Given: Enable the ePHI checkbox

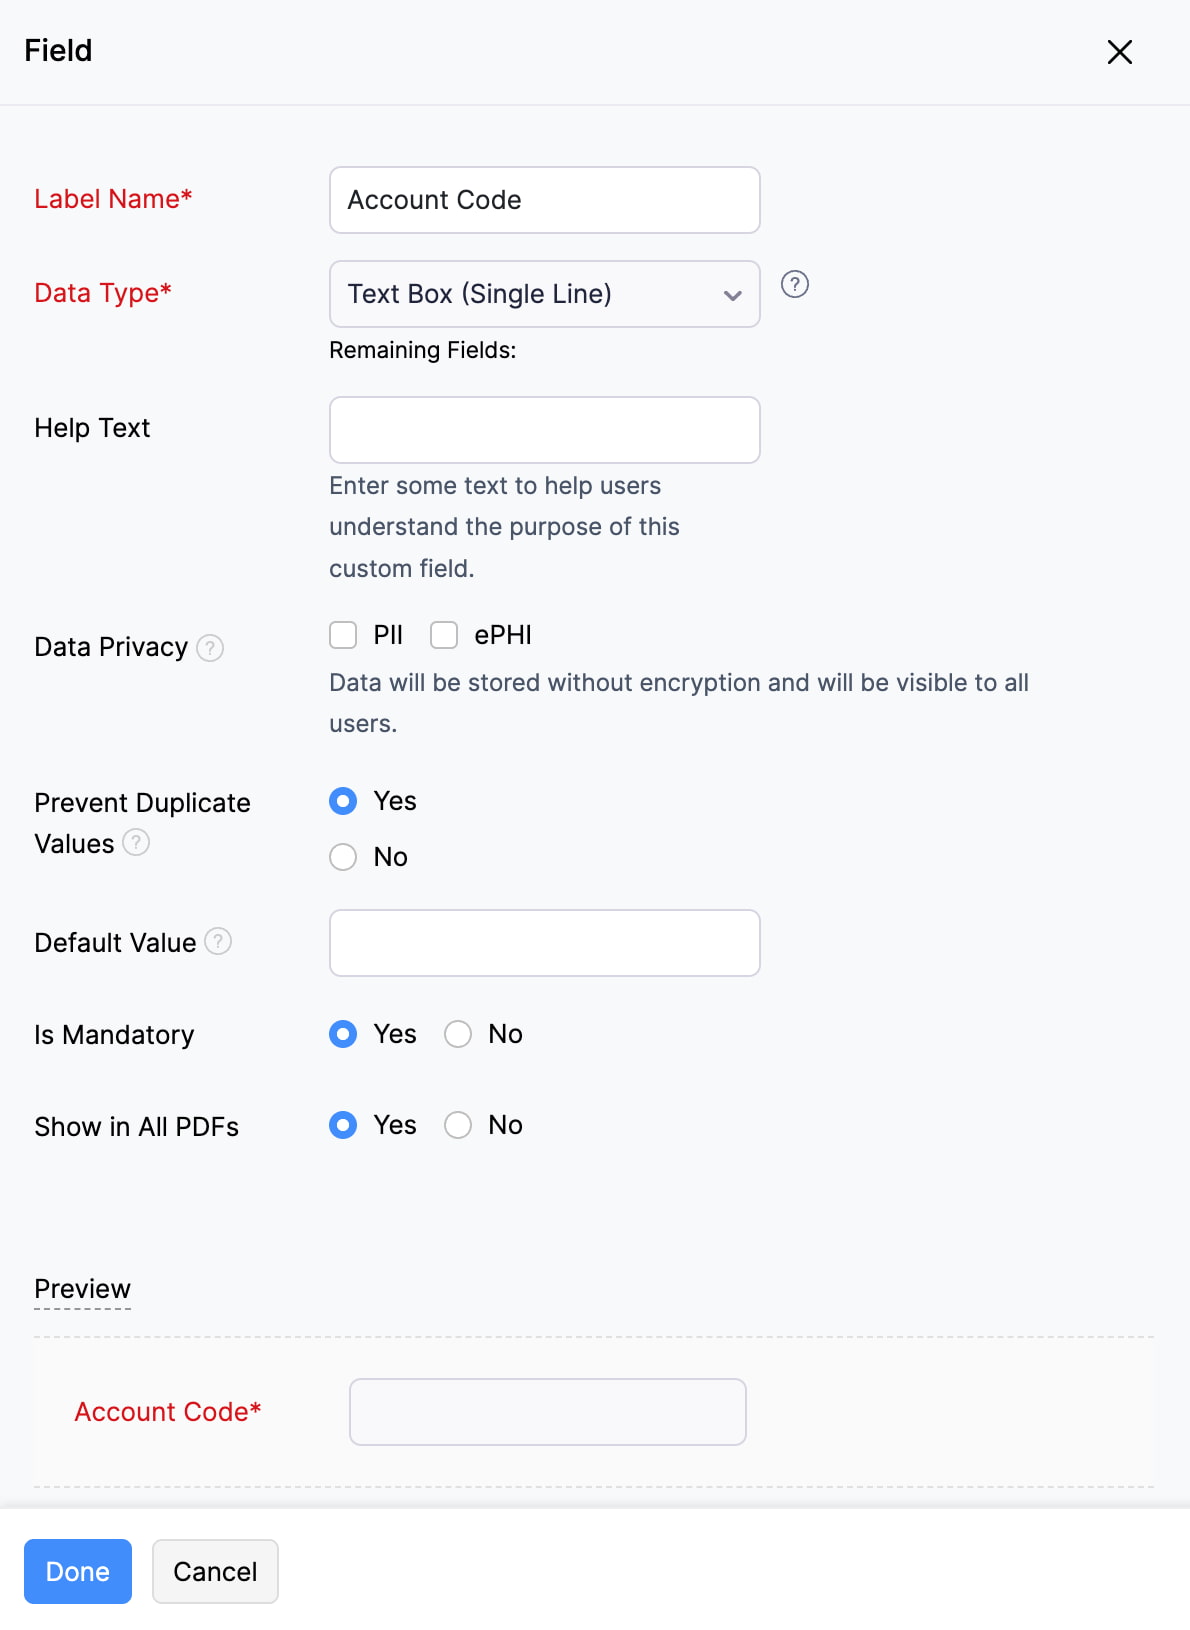Looking at the screenshot, I should [x=444, y=635].
